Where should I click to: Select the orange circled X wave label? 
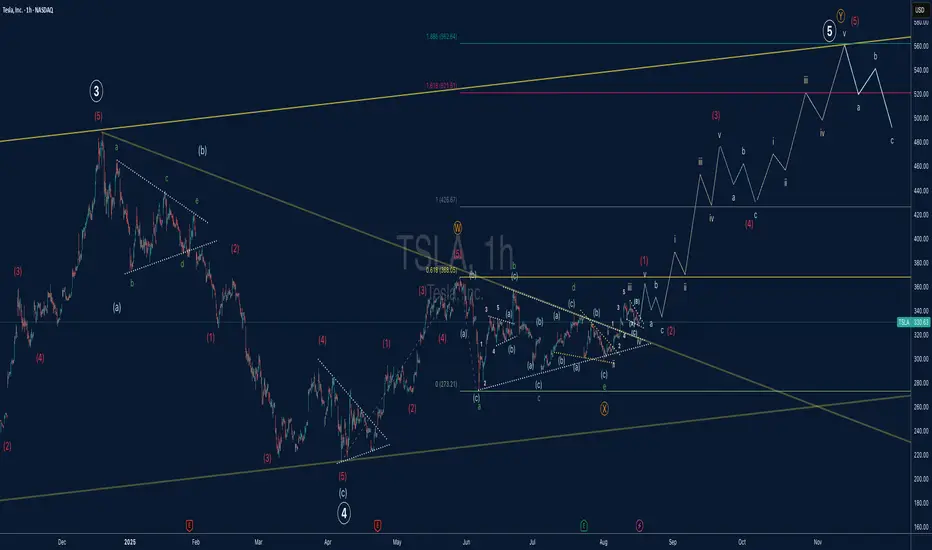click(x=604, y=408)
